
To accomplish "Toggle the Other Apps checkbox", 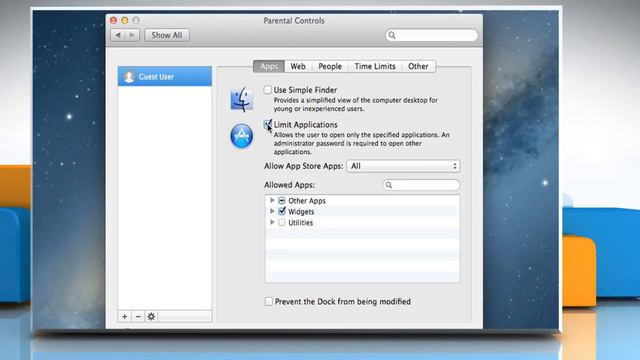I will click(282, 200).
